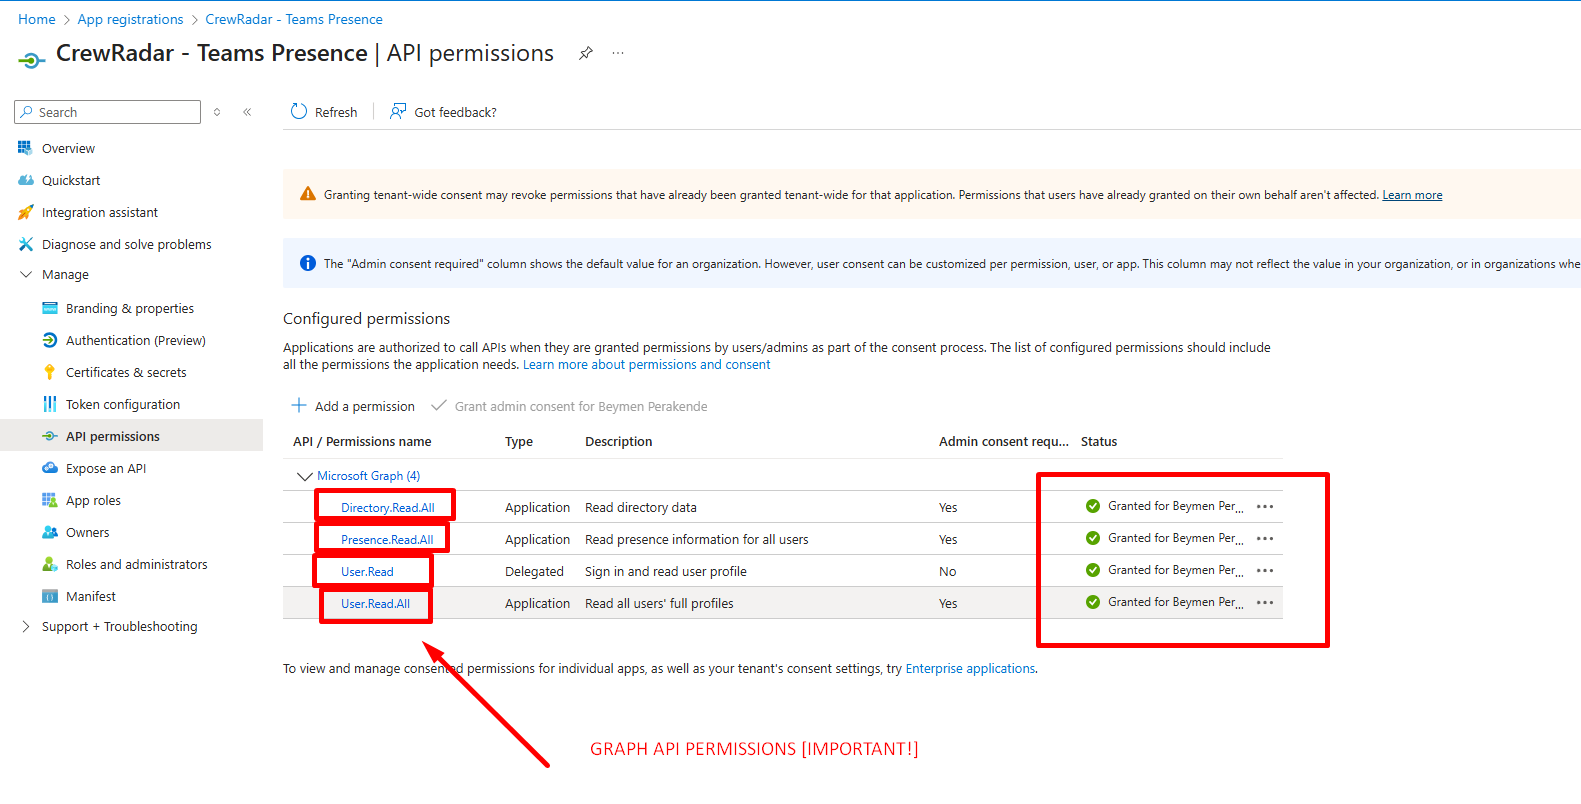
Task: Open the Quickstart menu item
Action: point(71,180)
